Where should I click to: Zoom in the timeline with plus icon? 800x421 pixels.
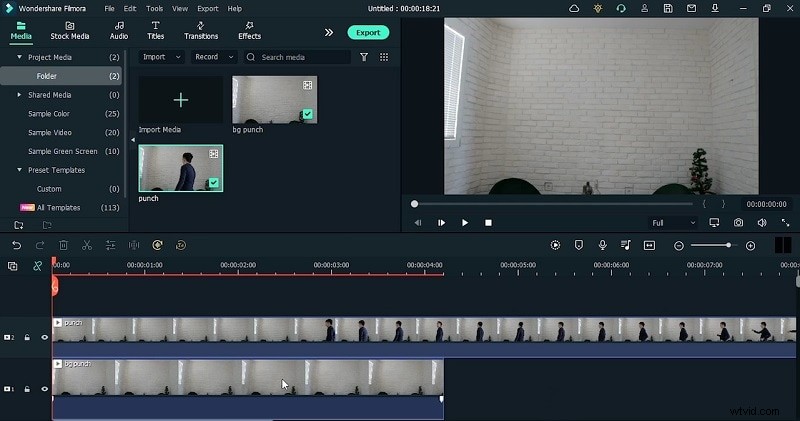click(x=750, y=246)
